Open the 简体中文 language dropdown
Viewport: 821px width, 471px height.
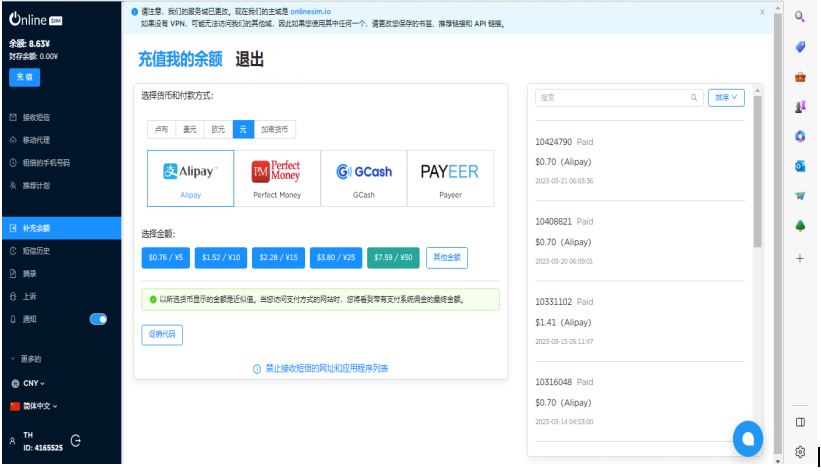point(34,406)
